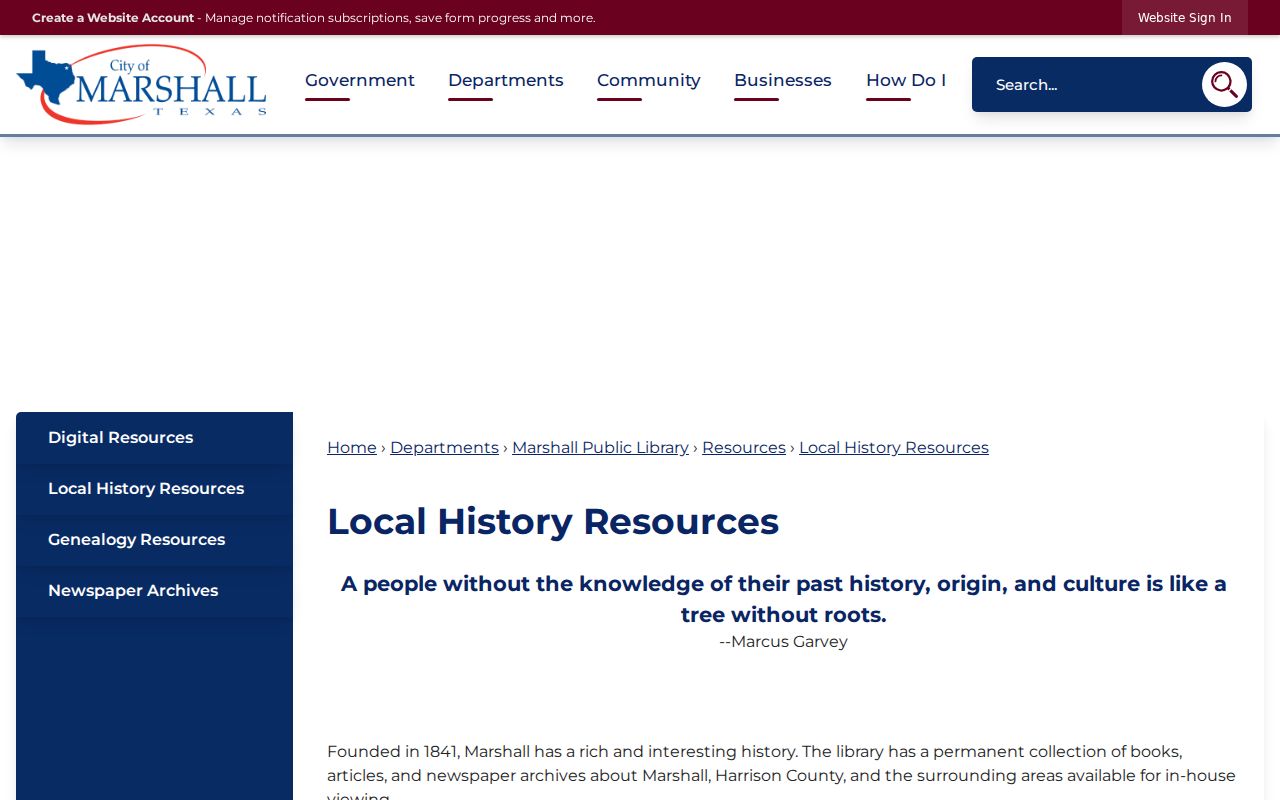This screenshot has height=800, width=1280.
Task: Select Digital Resources in sidebar
Action: coord(154,438)
